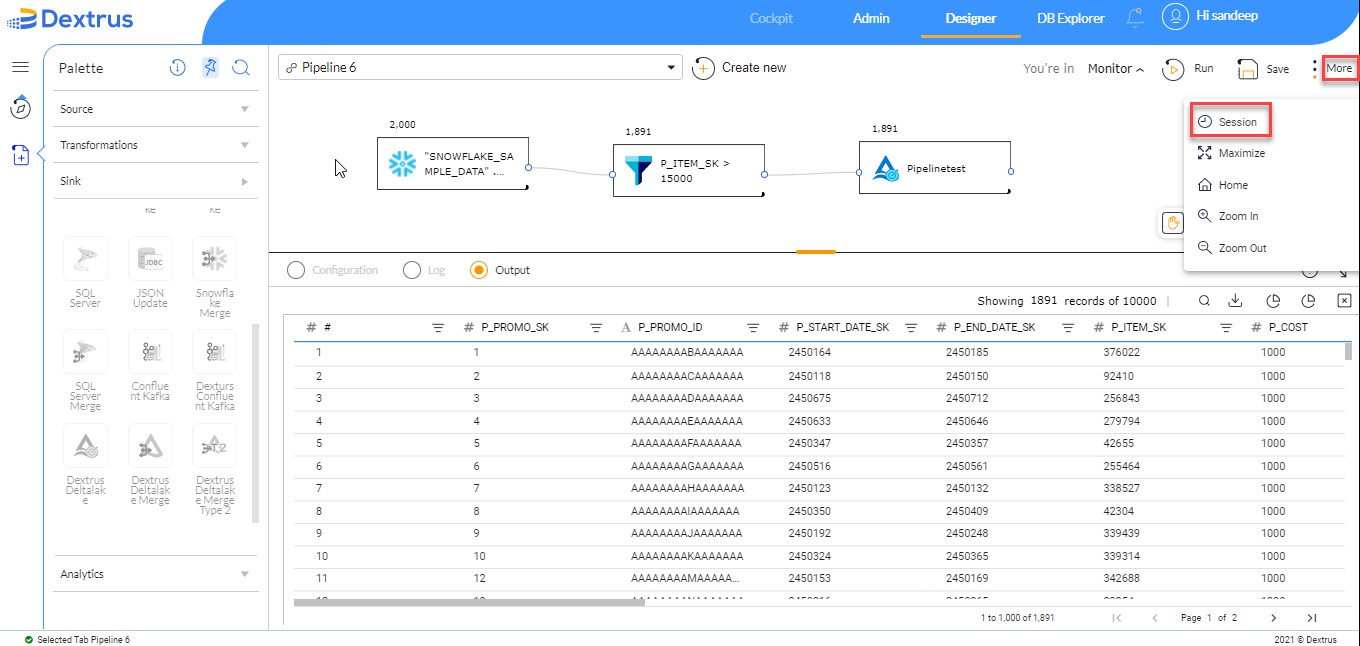
Task: Go to the next page of results
Action: 1273,618
